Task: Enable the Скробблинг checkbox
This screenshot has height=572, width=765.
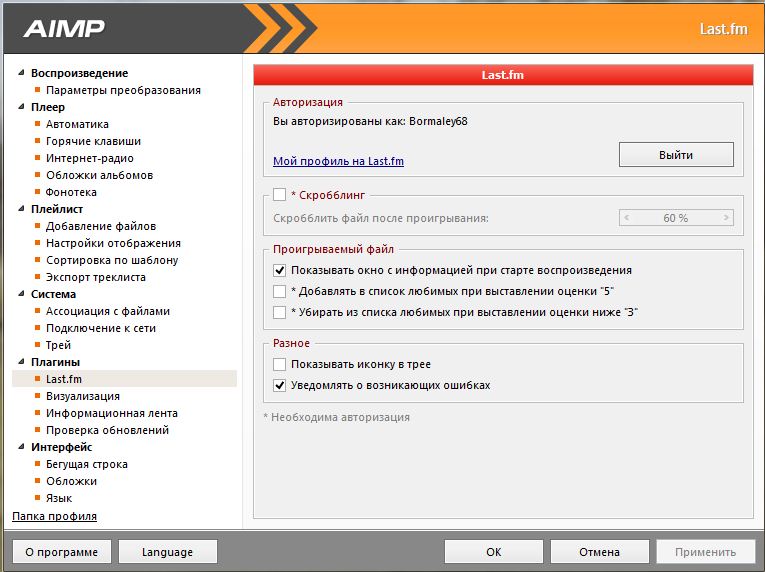Action: (280, 195)
